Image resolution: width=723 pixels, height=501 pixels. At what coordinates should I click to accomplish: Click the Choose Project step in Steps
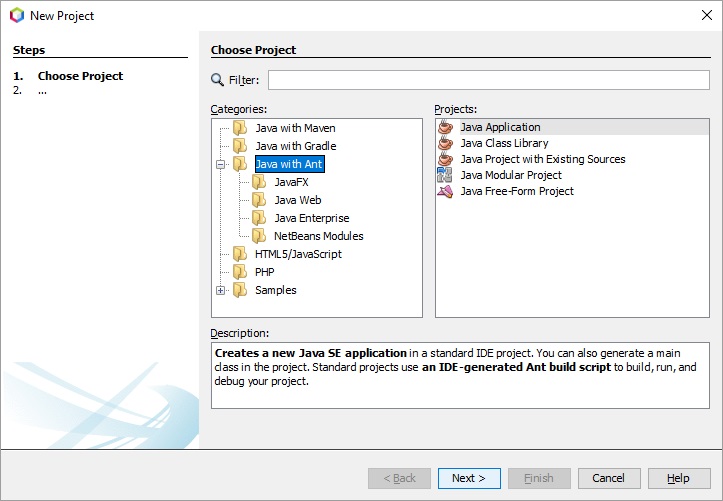coord(80,76)
